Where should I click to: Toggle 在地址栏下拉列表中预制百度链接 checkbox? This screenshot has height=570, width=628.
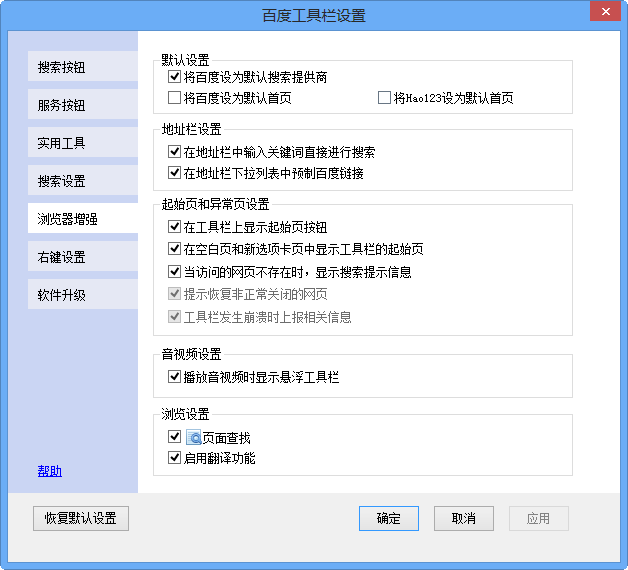(174, 173)
